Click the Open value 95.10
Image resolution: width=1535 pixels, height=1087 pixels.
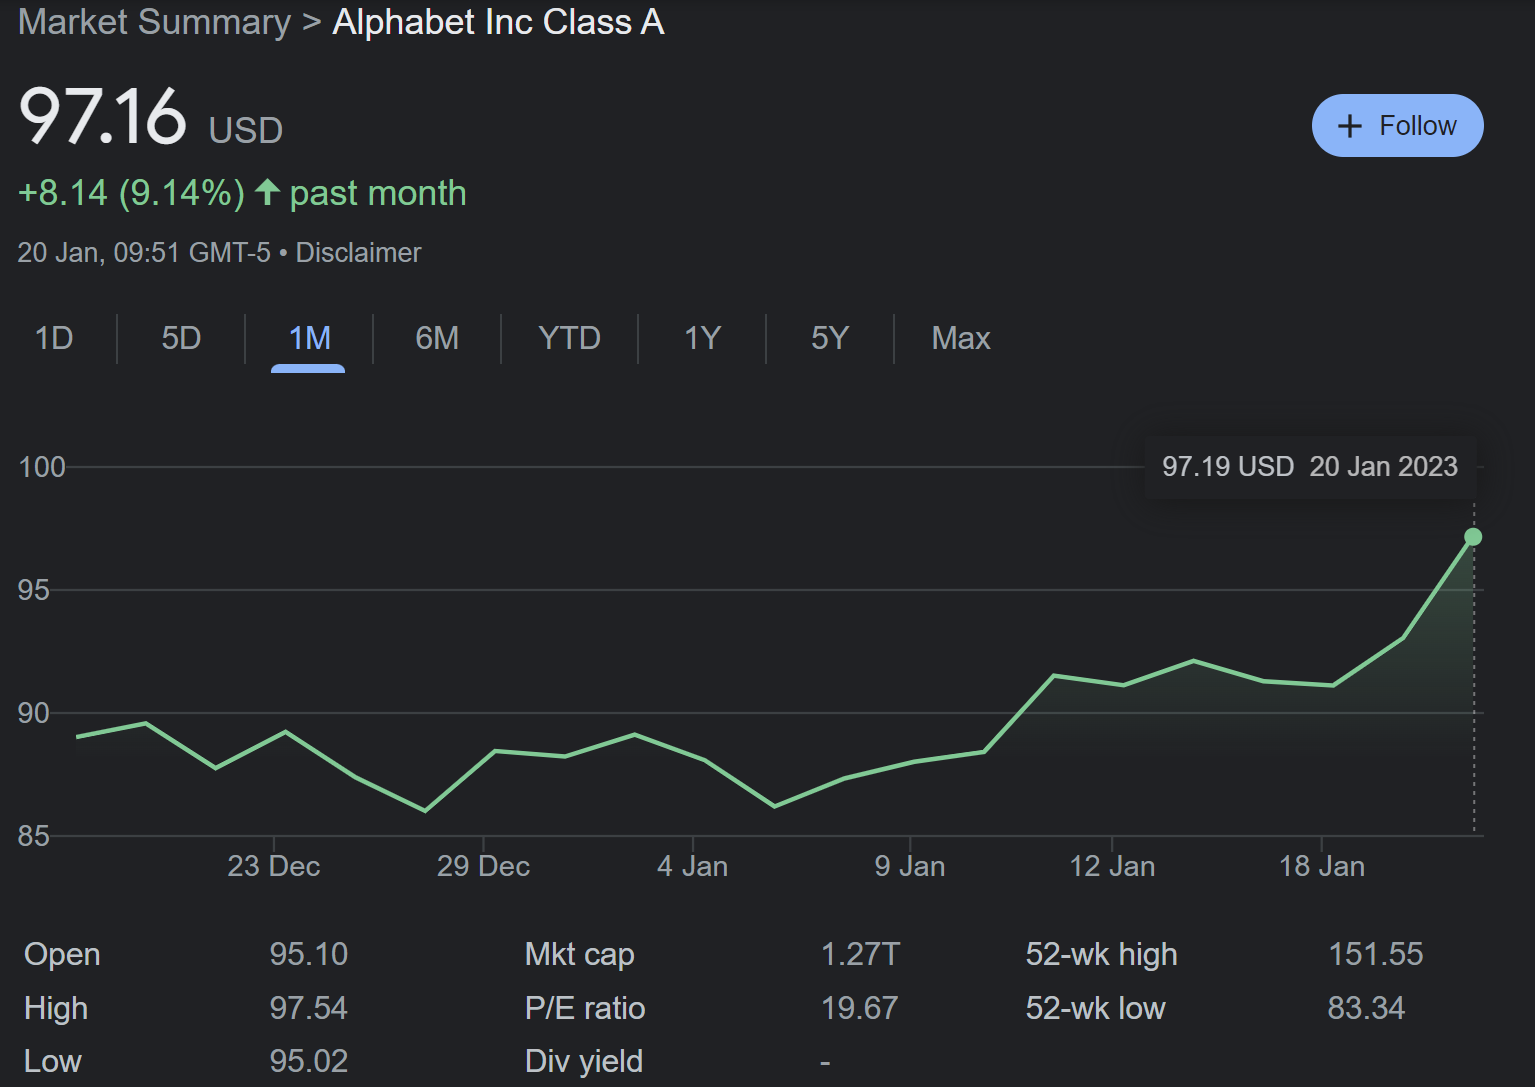coord(308,954)
